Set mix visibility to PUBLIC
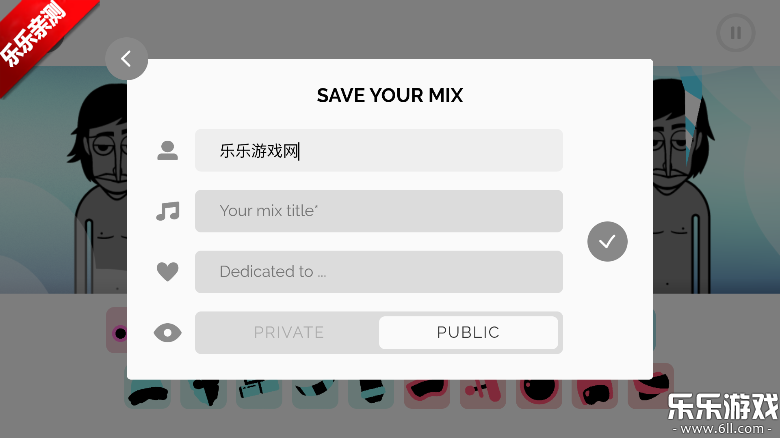 click(468, 333)
